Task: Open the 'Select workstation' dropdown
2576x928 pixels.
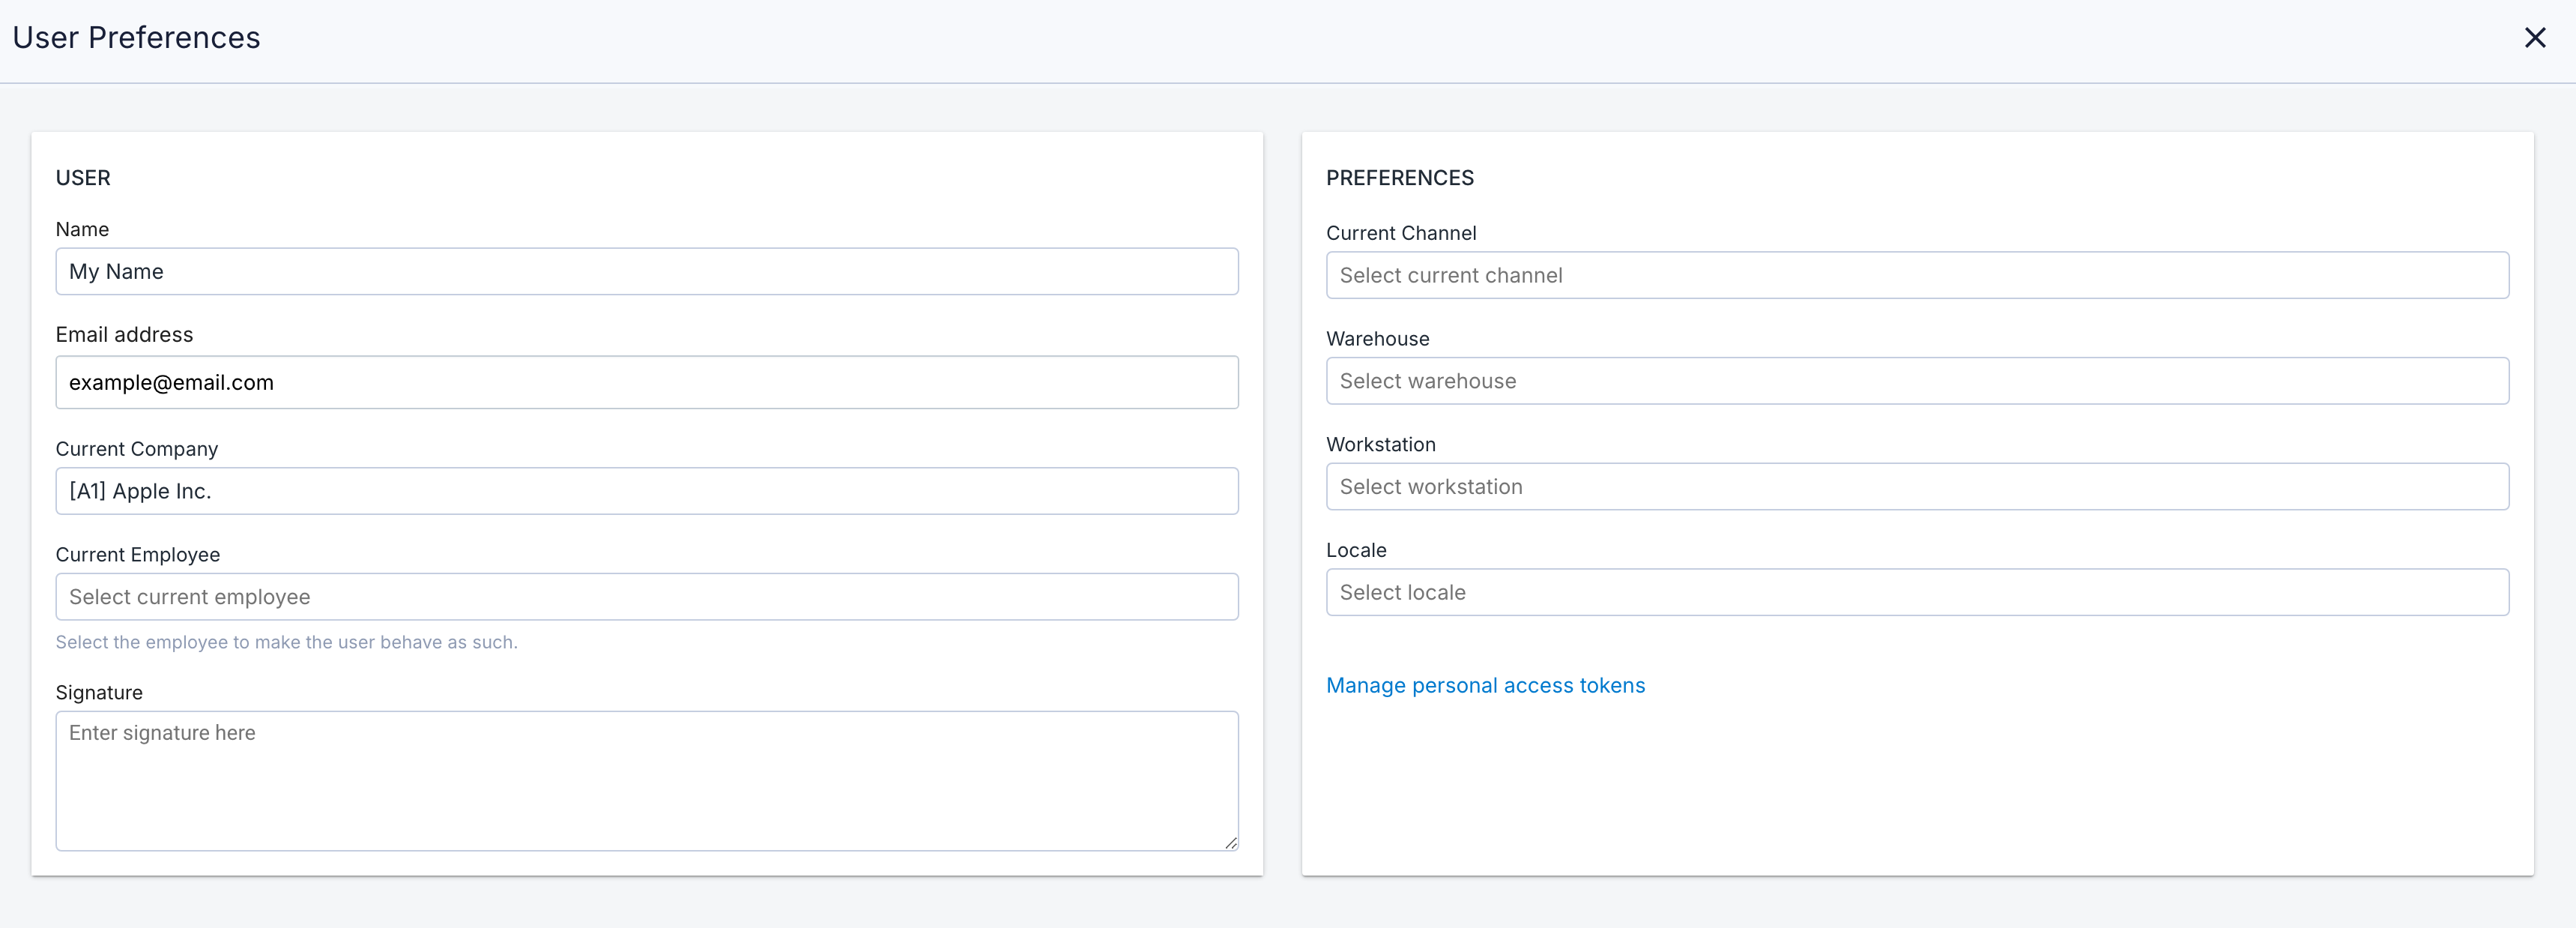Action: tap(1916, 487)
